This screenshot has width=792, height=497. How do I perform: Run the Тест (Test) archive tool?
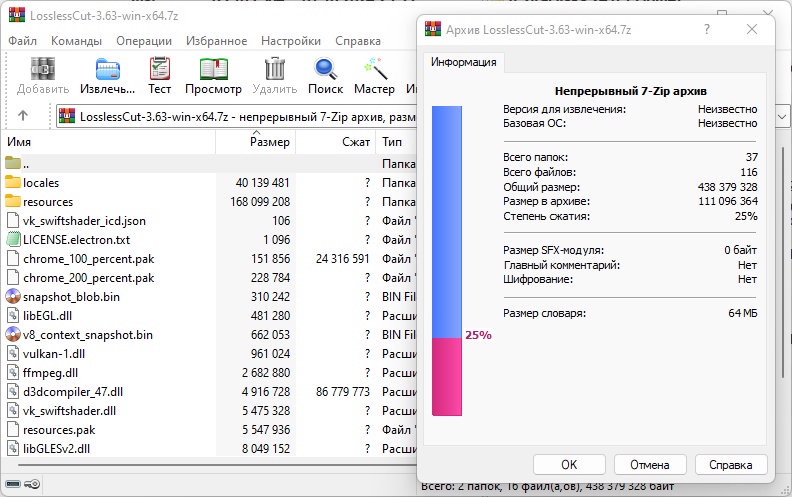pyautogui.click(x=160, y=69)
